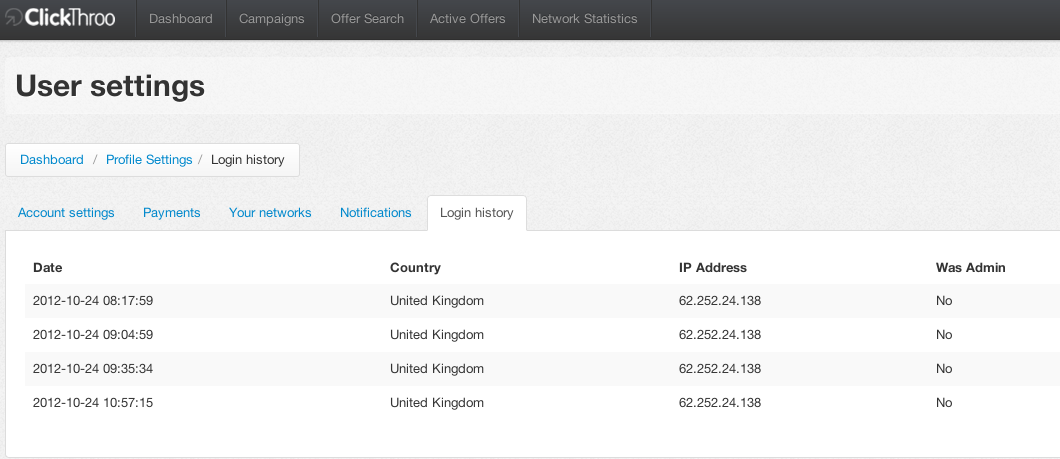Select the Login history tab
This screenshot has width=1060, height=459.
pos(476,213)
